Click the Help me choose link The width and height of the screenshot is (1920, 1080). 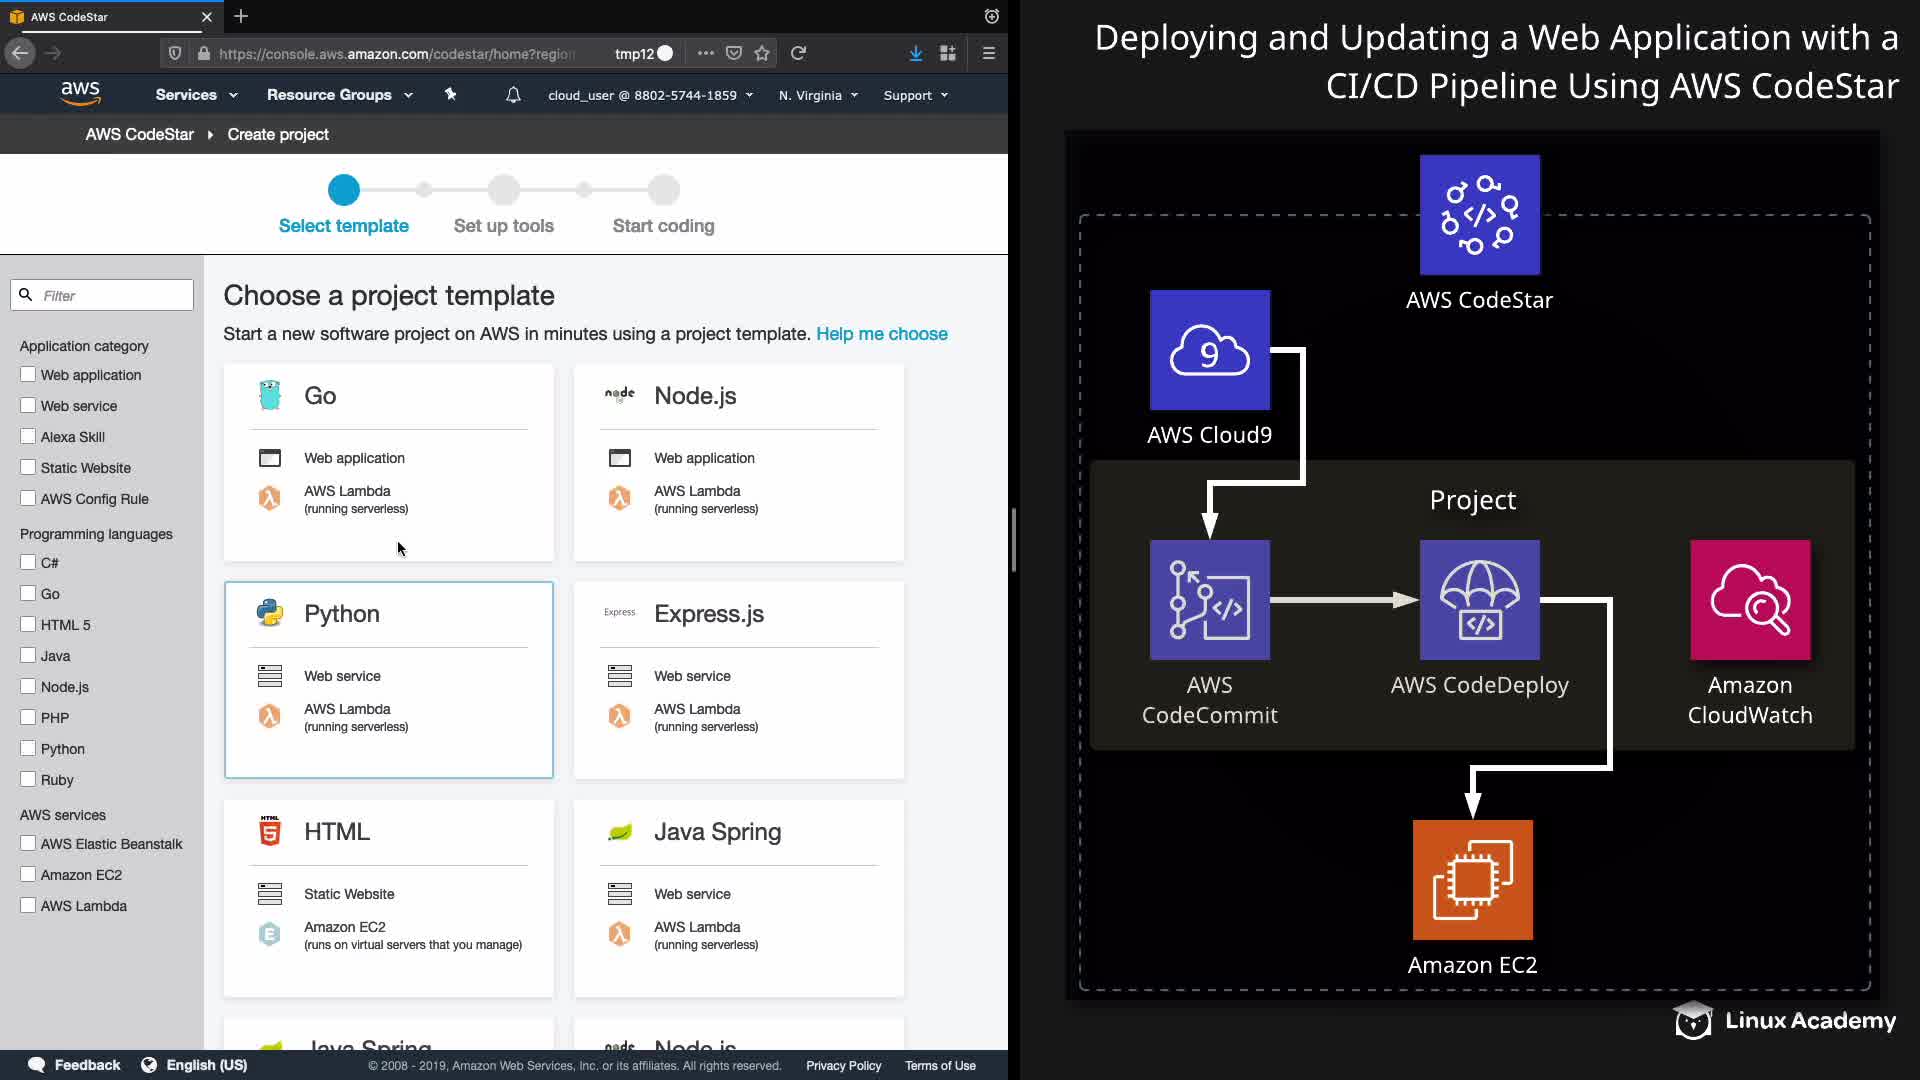[881, 334]
